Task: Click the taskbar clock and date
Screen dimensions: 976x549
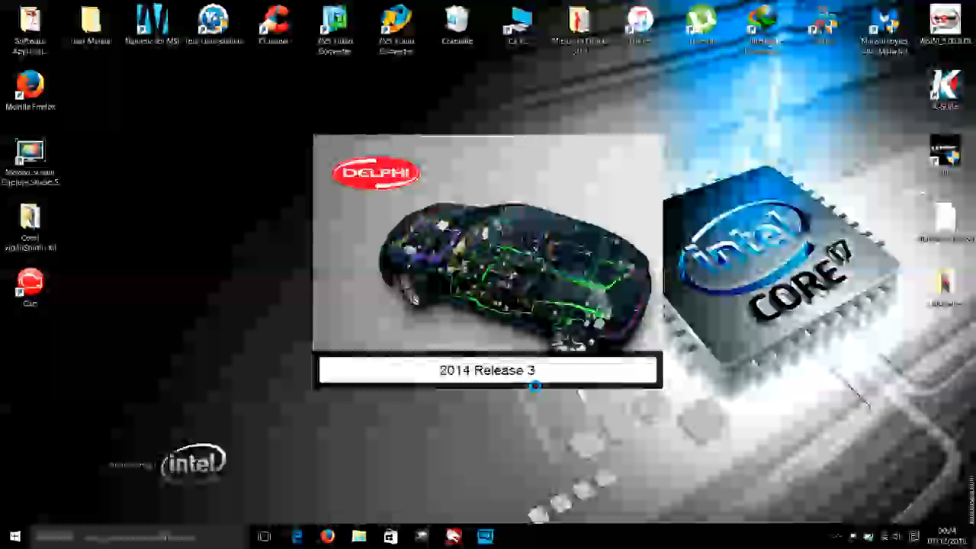Action: (946, 536)
